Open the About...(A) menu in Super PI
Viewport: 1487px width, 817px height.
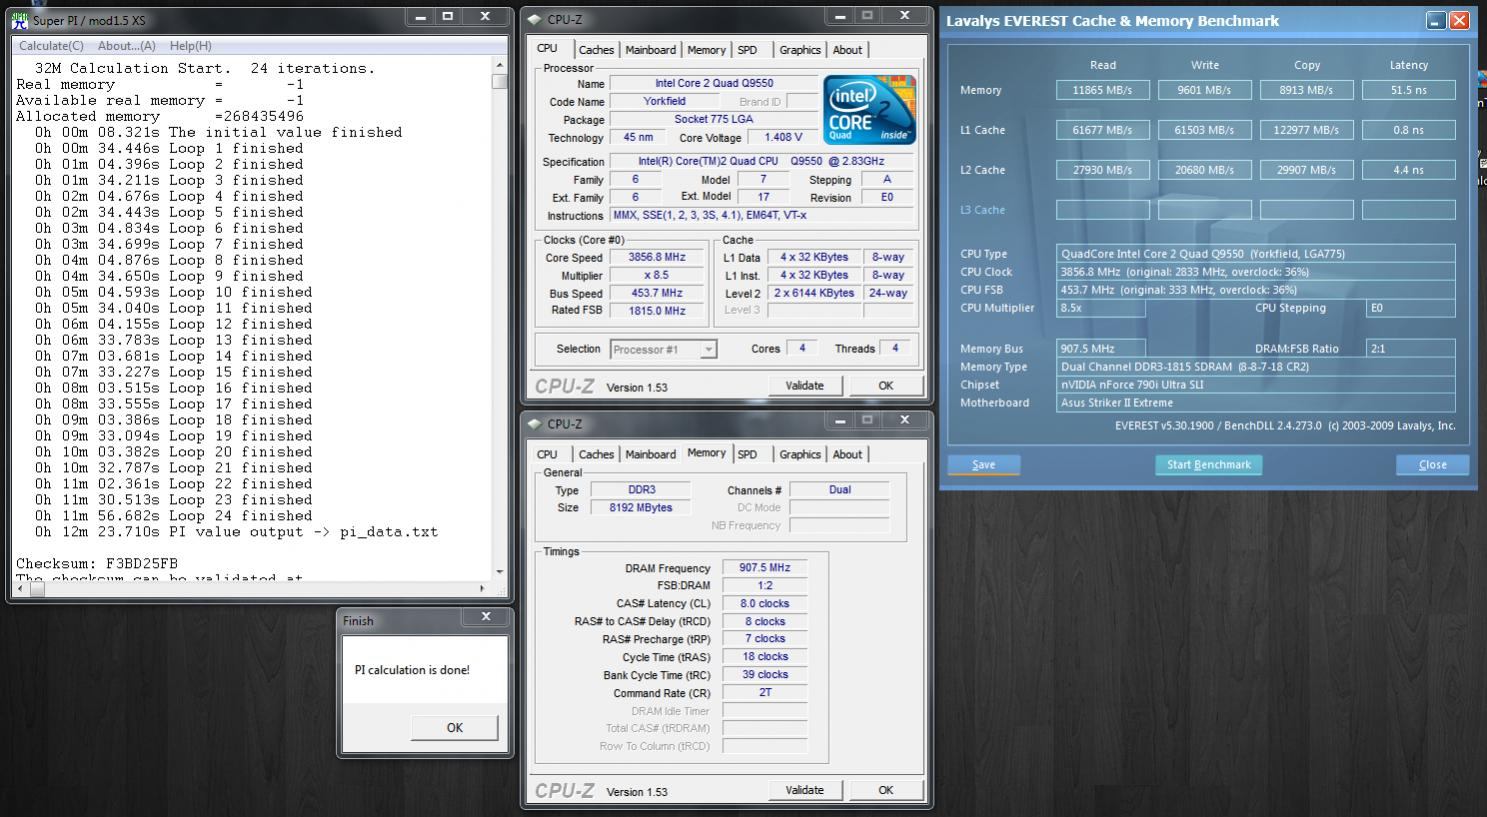click(x=126, y=46)
